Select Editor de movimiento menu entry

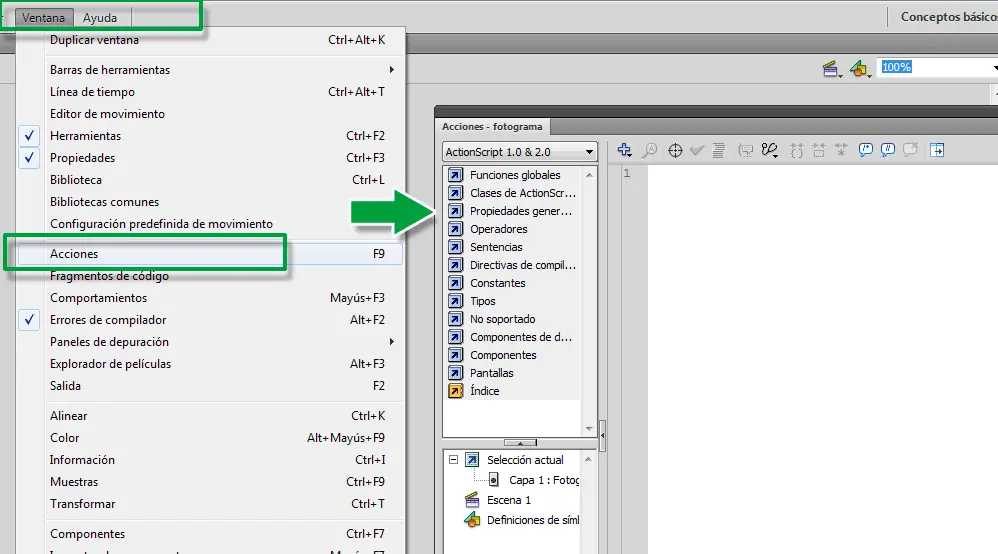211,113
